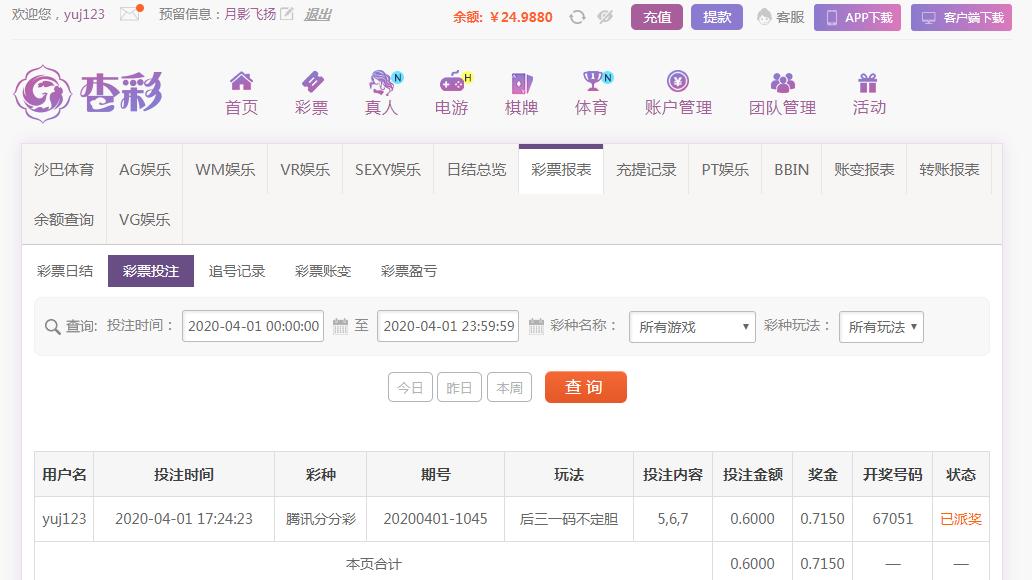Open calendar icon for start time
The height and width of the screenshot is (580, 1032).
pos(340,325)
